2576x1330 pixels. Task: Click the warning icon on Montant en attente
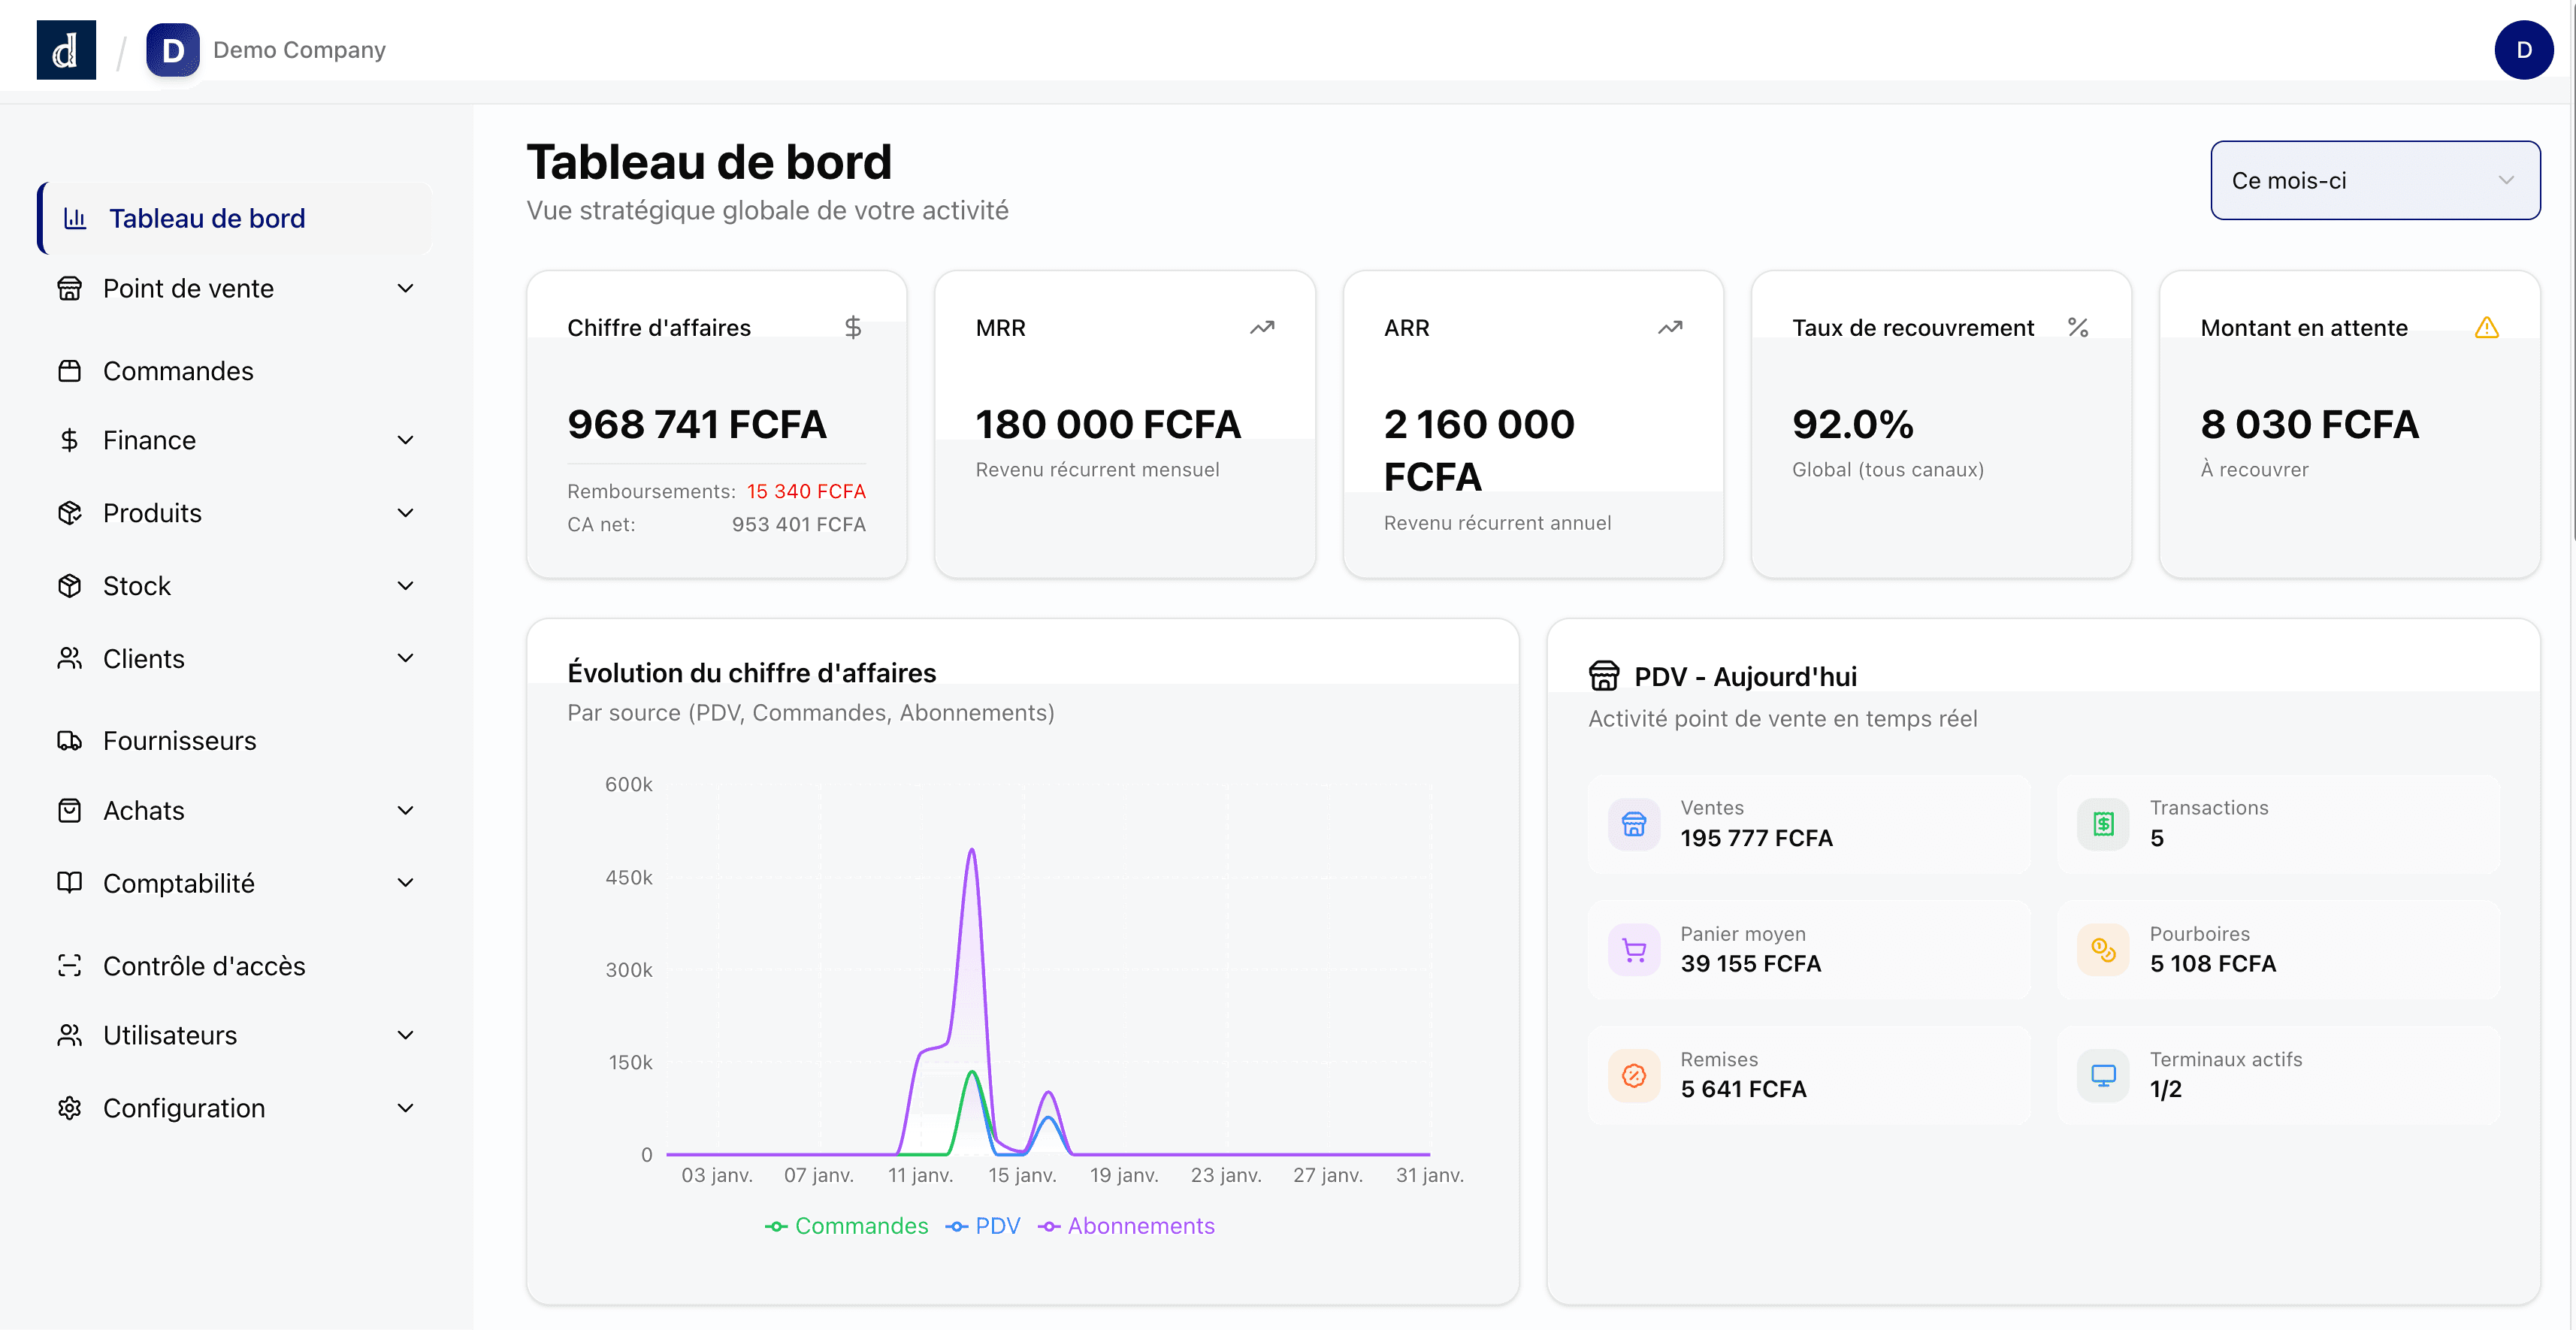pos(2487,327)
